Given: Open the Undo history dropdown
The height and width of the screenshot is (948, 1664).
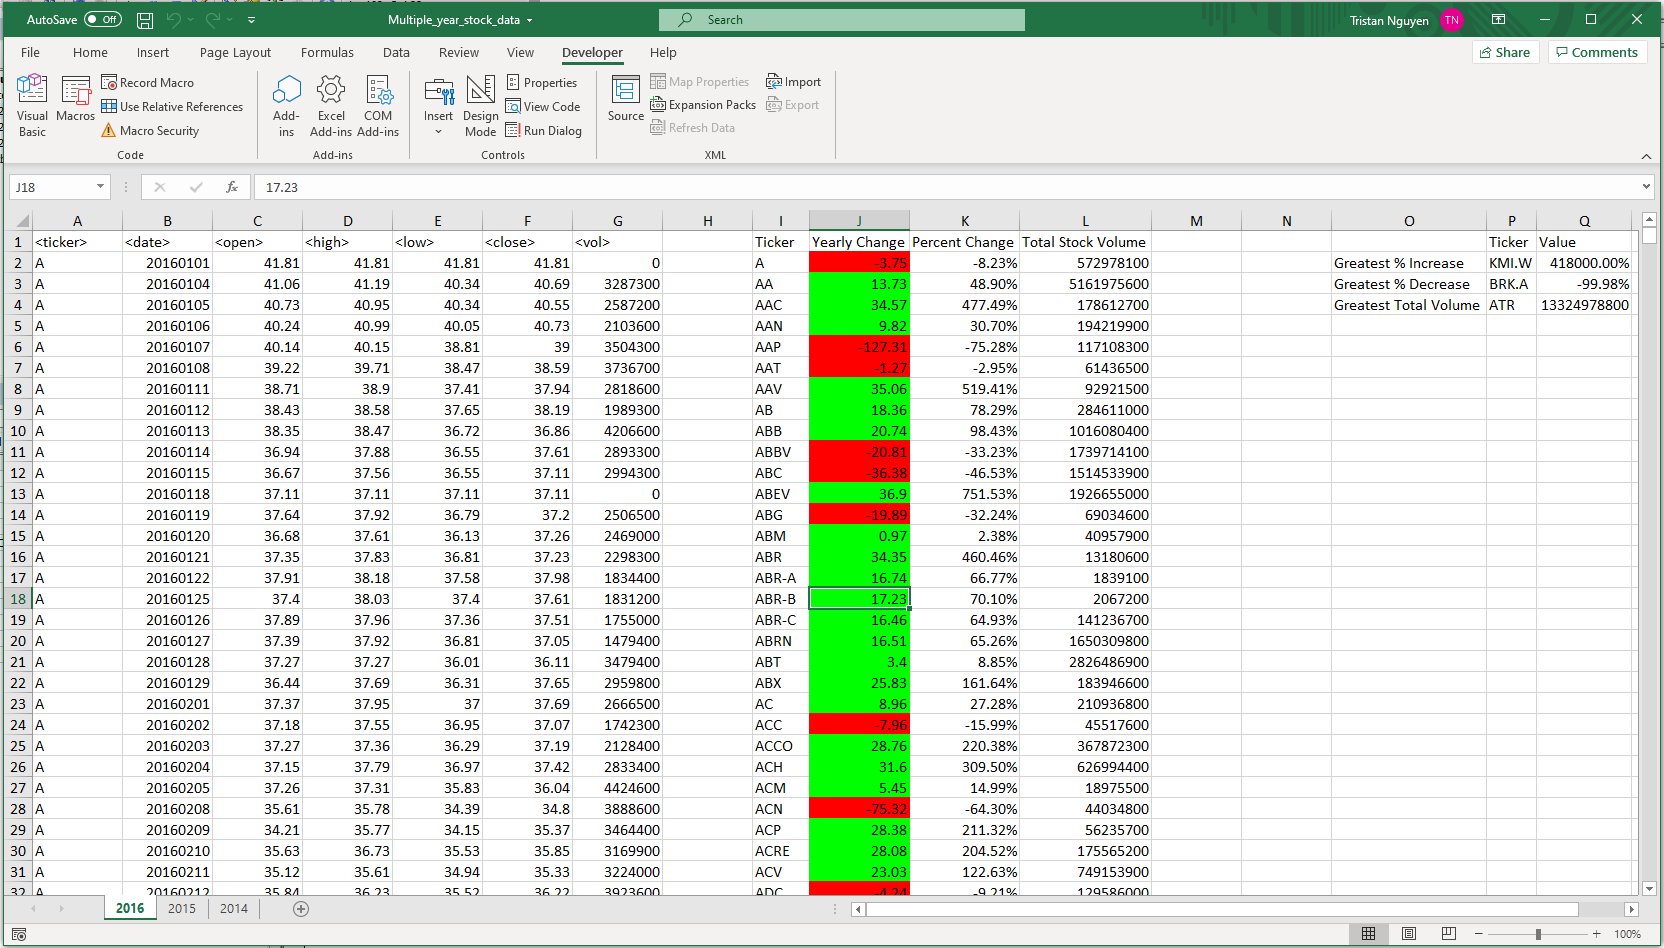Looking at the screenshot, I should pos(192,20).
